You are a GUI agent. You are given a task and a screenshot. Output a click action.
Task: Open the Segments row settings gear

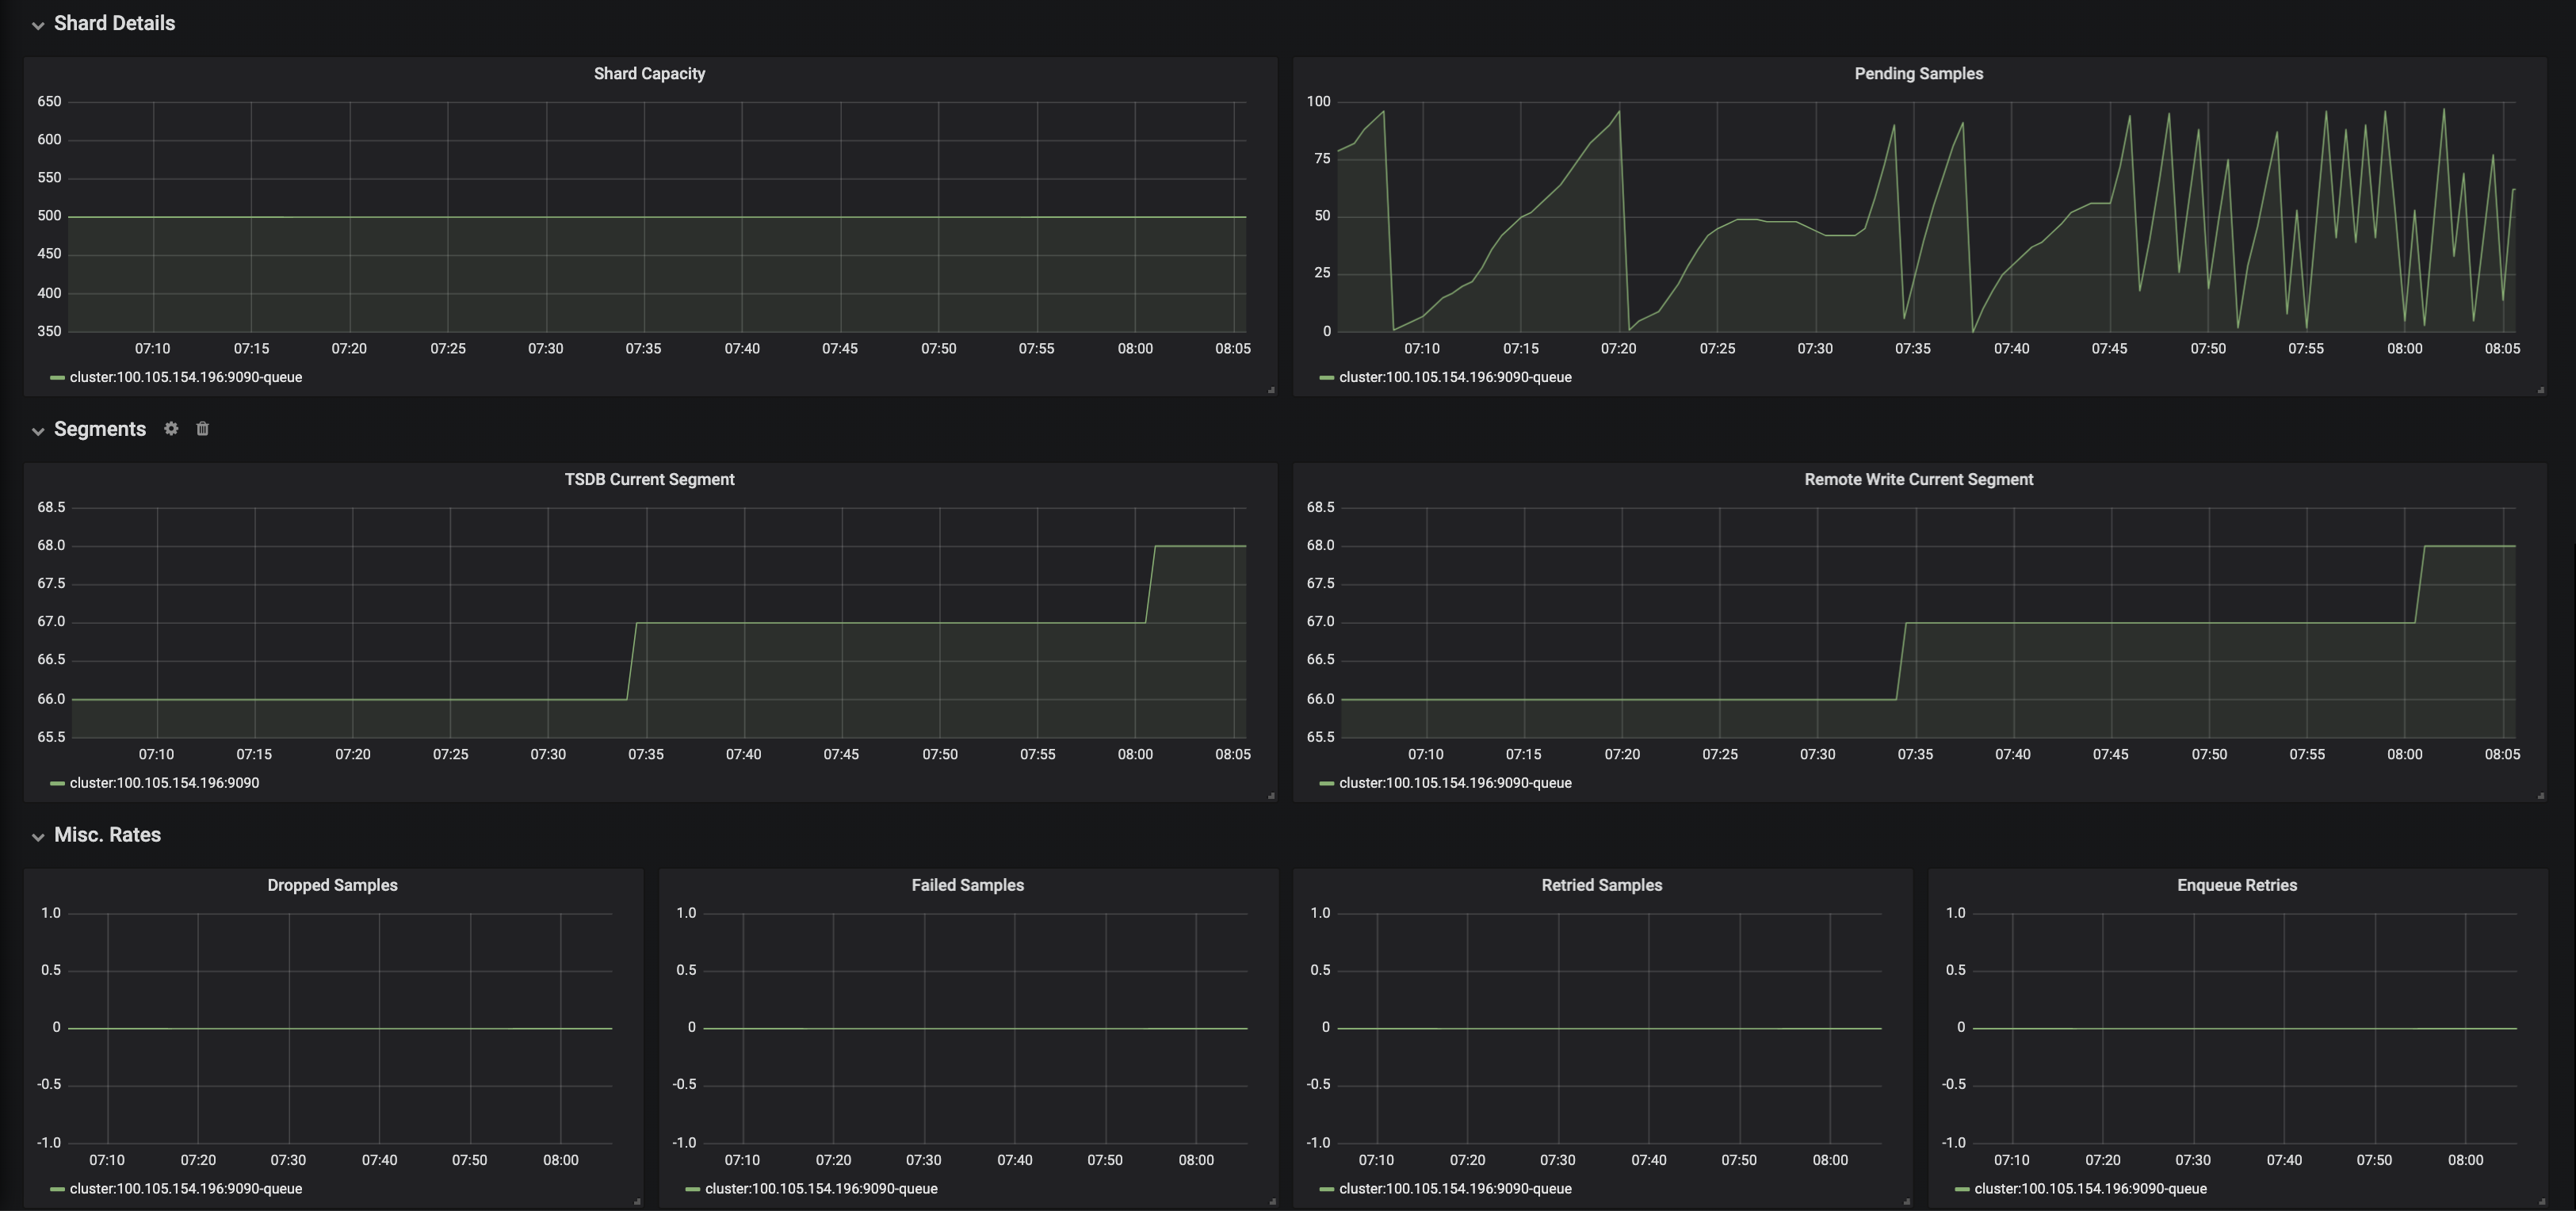pos(171,428)
